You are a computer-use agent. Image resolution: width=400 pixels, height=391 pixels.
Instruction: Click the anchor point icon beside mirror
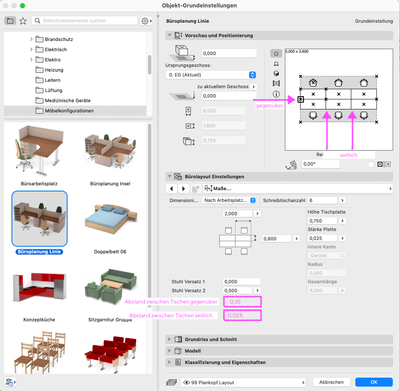click(388, 164)
